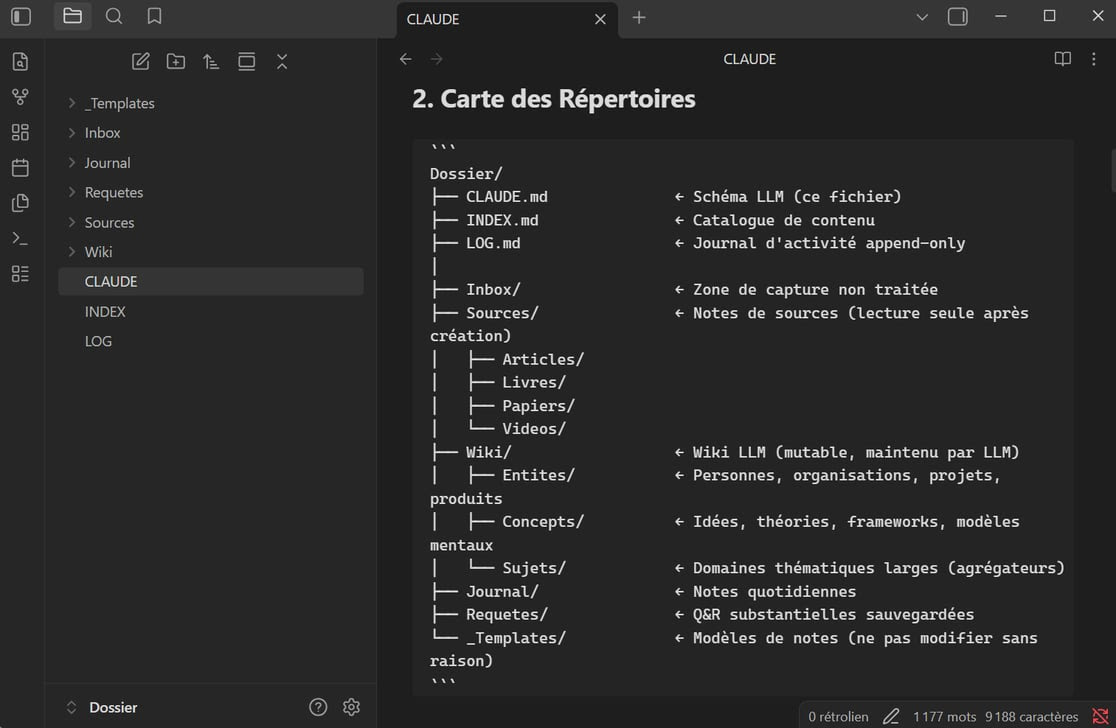Click the INDEX.md line in code block

point(502,221)
